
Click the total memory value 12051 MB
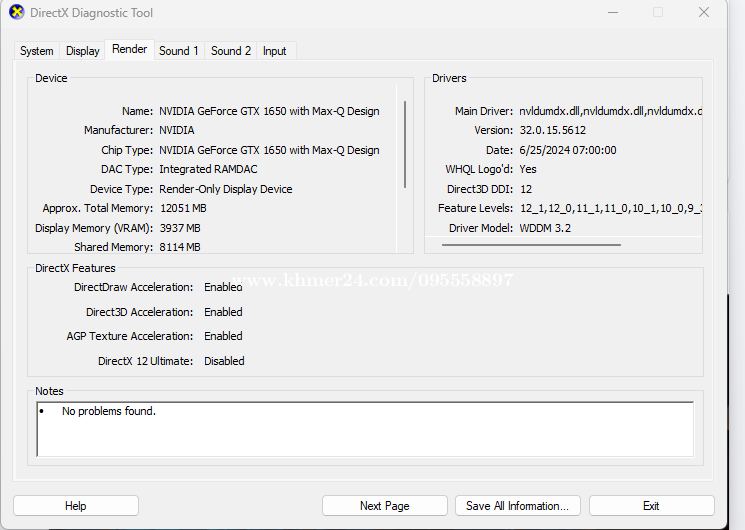(x=183, y=208)
